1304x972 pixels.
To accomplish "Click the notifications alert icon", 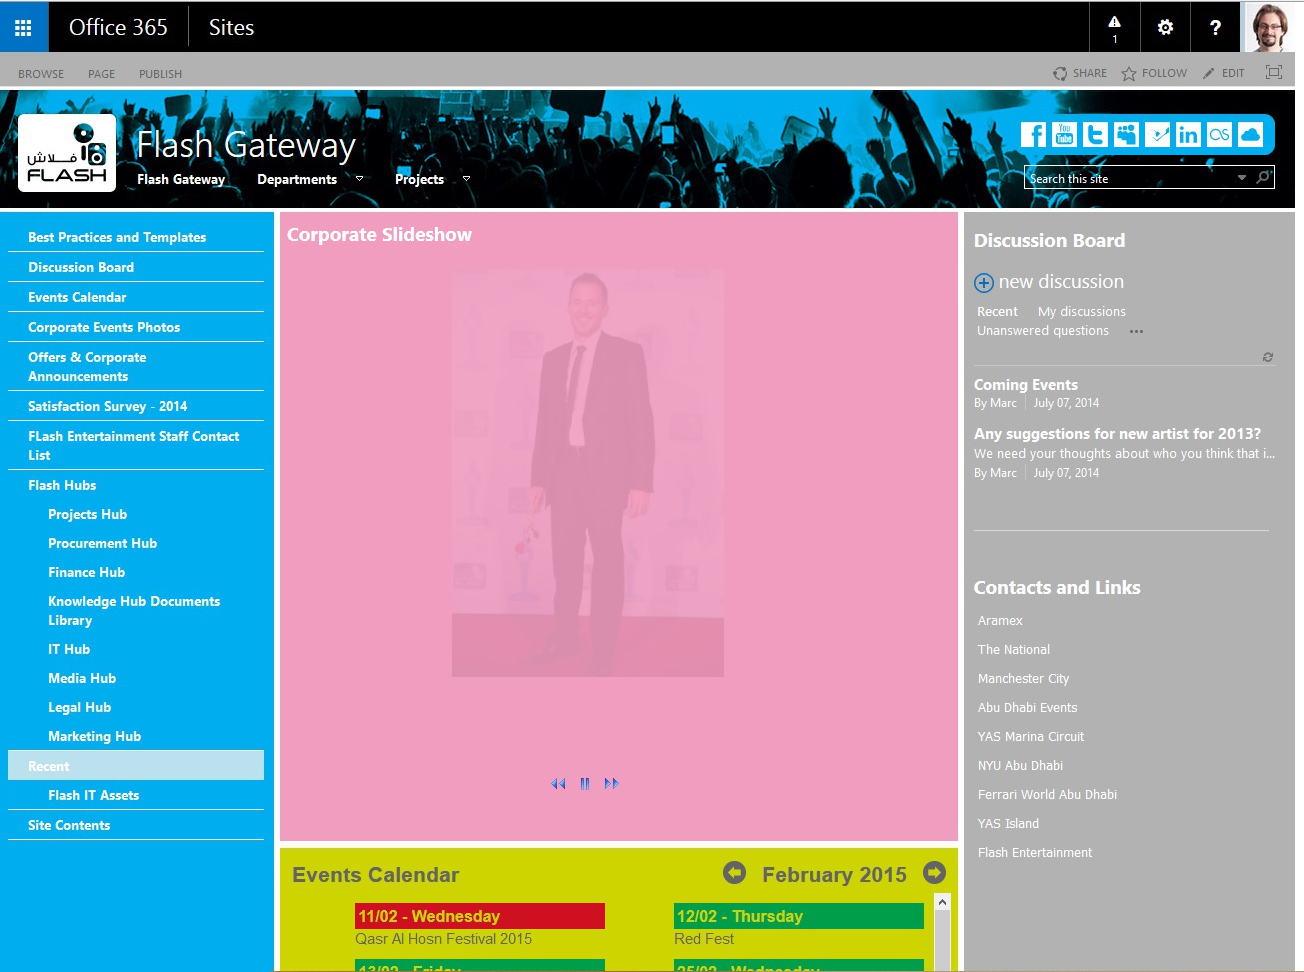I will [x=1114, y=27].
